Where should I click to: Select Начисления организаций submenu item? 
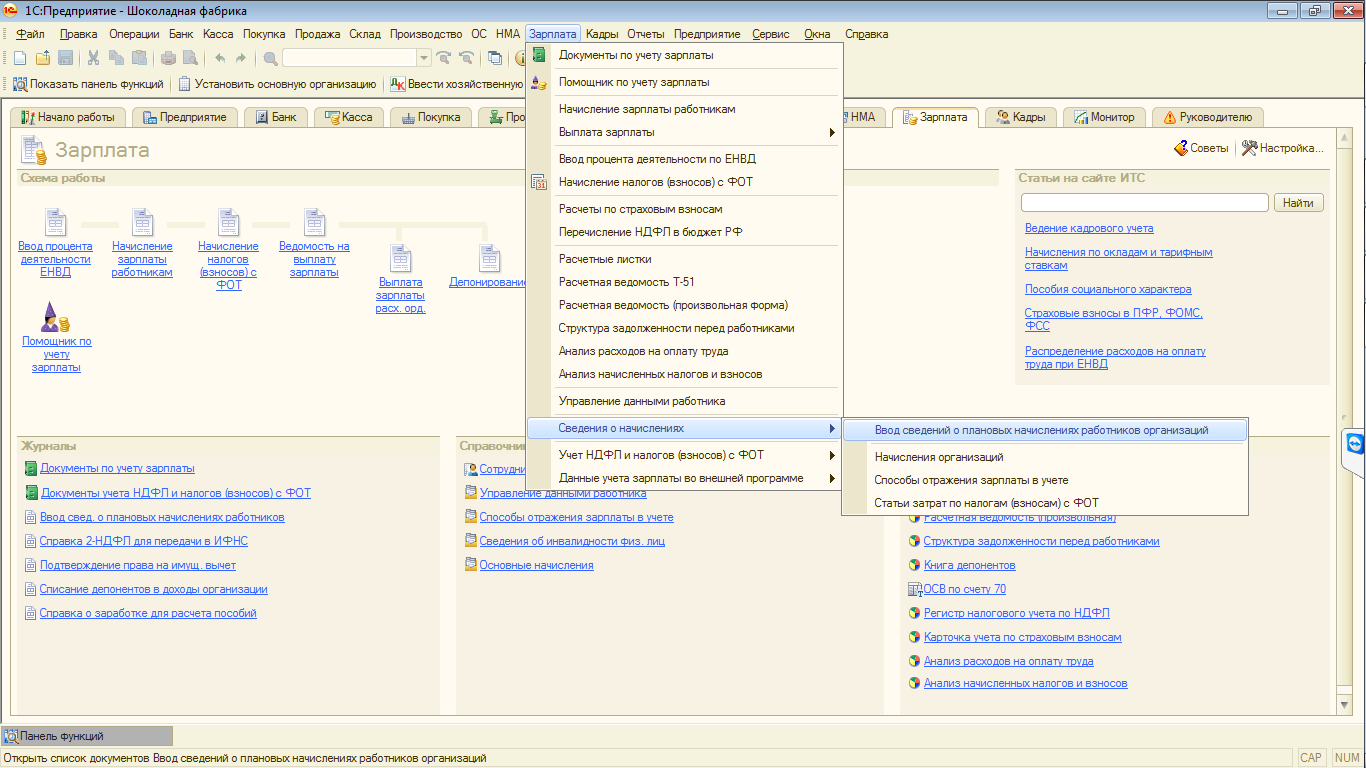pyautogui.click(x=1045, y=457)
